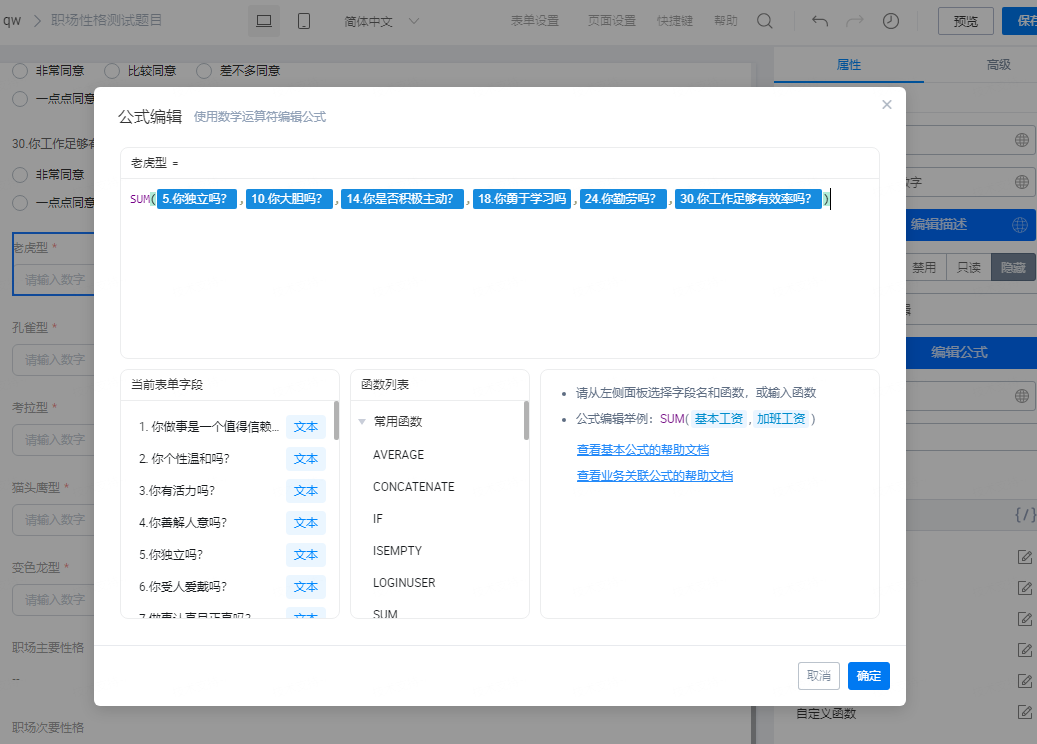1037x744 pixels.
Task: Click the code braces icon
Action: coord(1025,515)
